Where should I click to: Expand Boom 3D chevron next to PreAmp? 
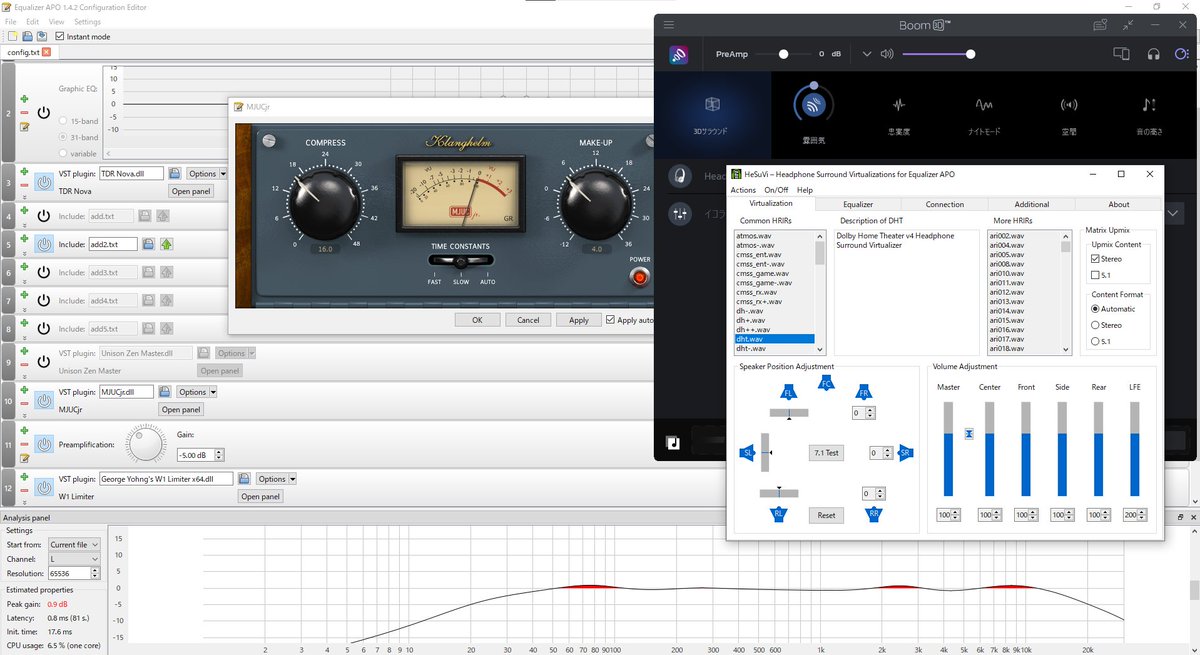[x=867, y=54]
